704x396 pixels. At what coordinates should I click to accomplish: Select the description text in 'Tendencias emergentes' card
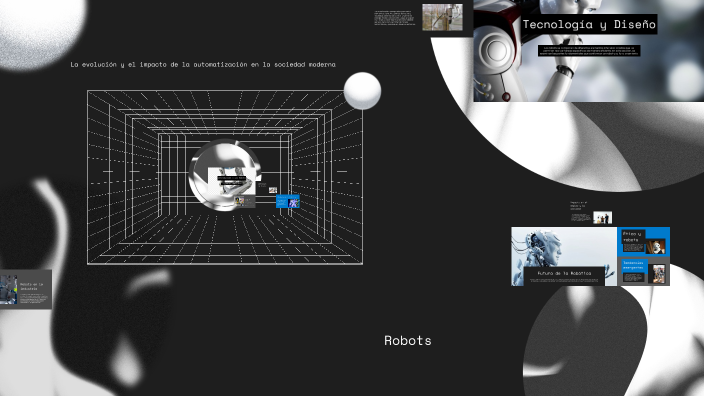point(634,277)
